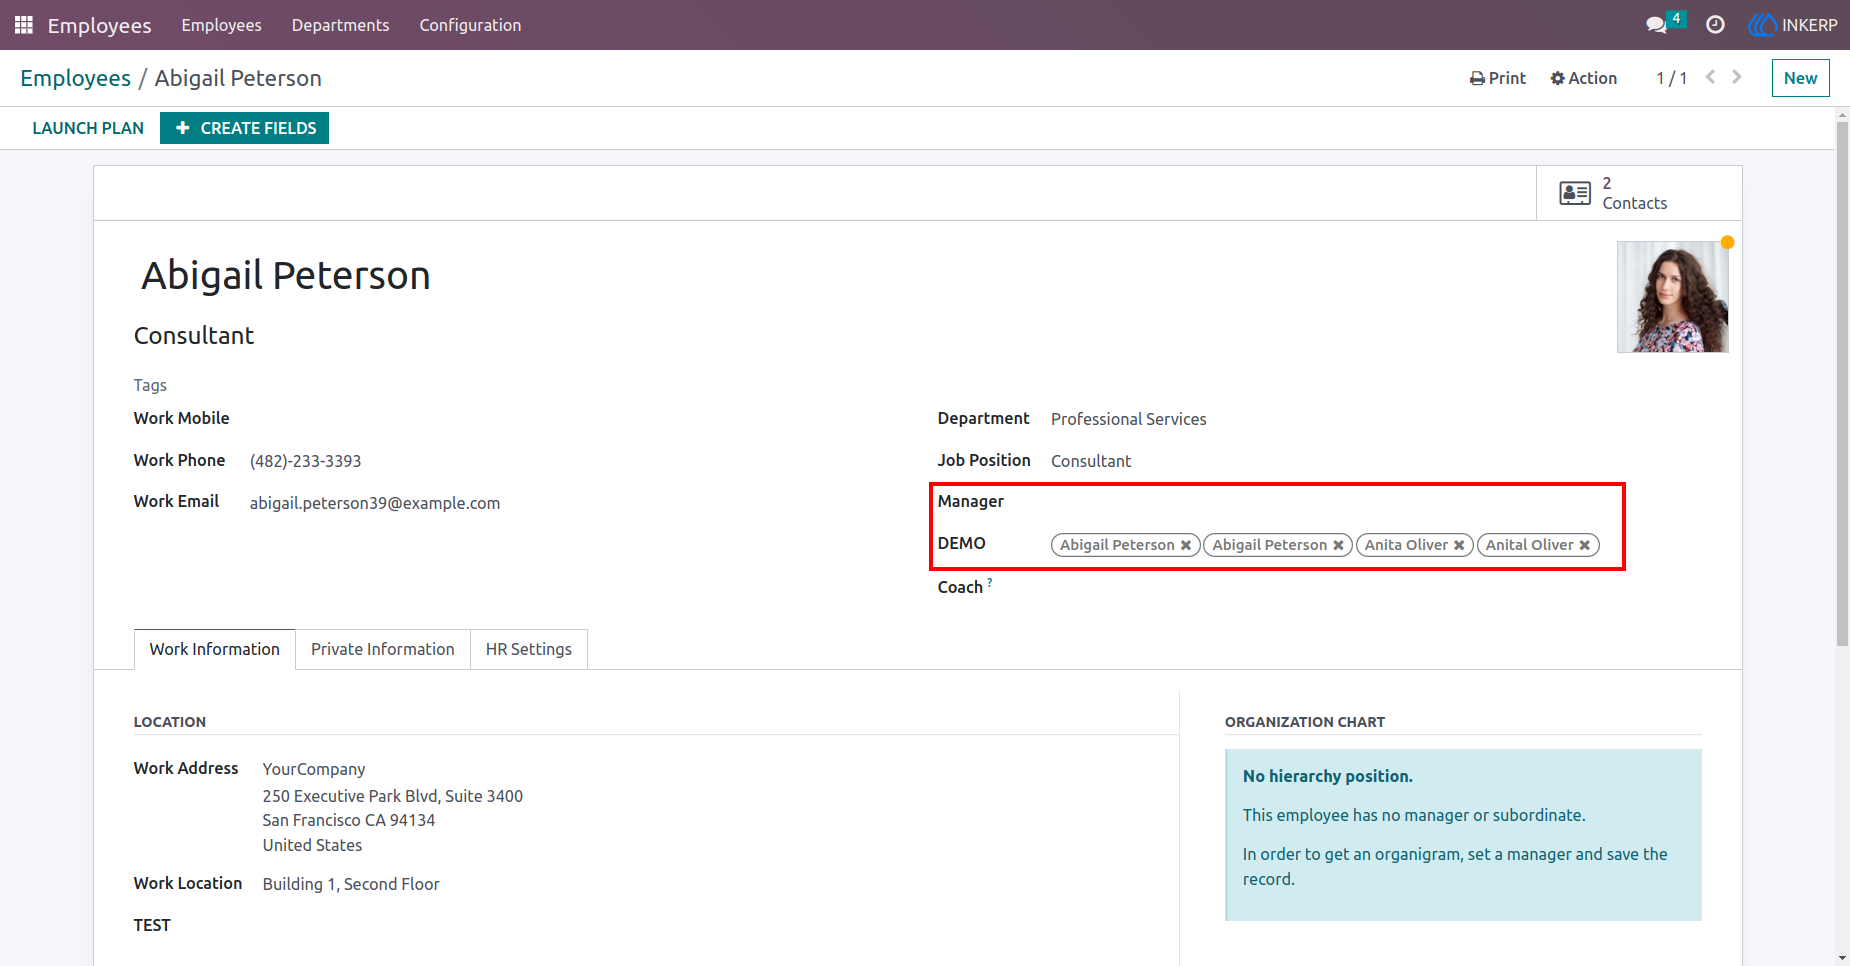This screenshot has height=966, width=1850.
Task: Click the work email address
Action: [375, 503]
